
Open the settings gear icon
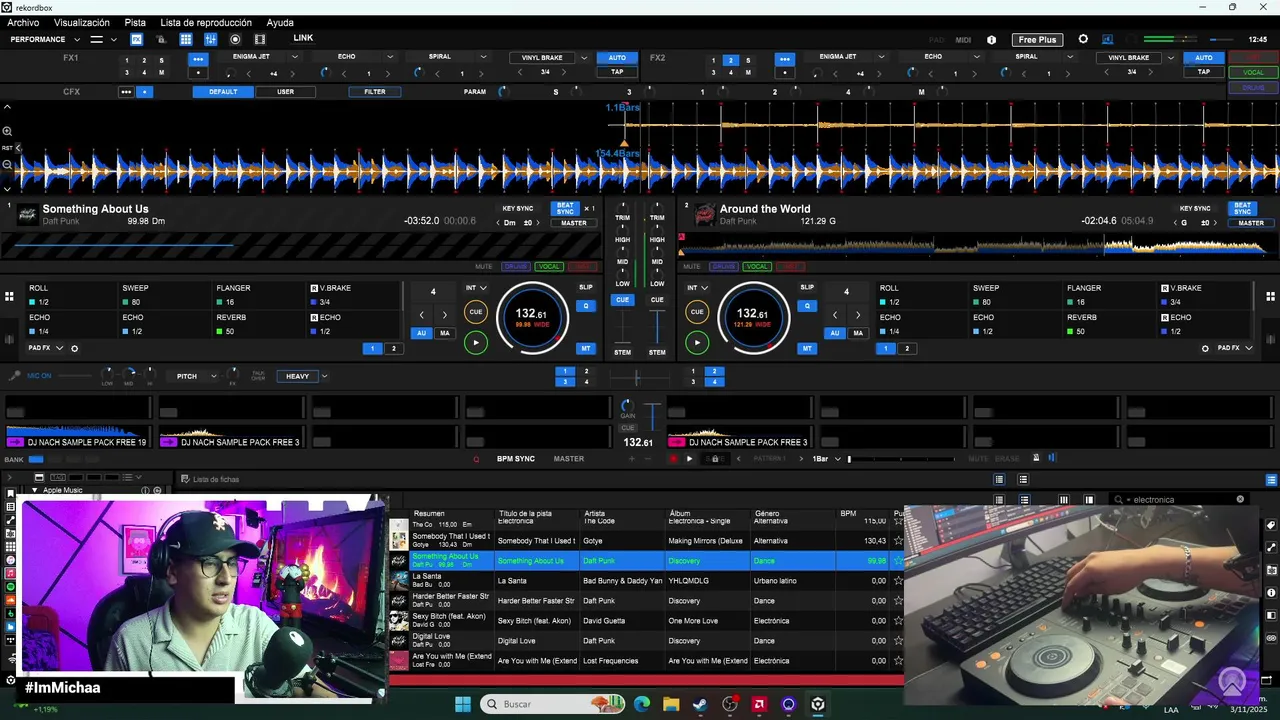[1083, 39]
